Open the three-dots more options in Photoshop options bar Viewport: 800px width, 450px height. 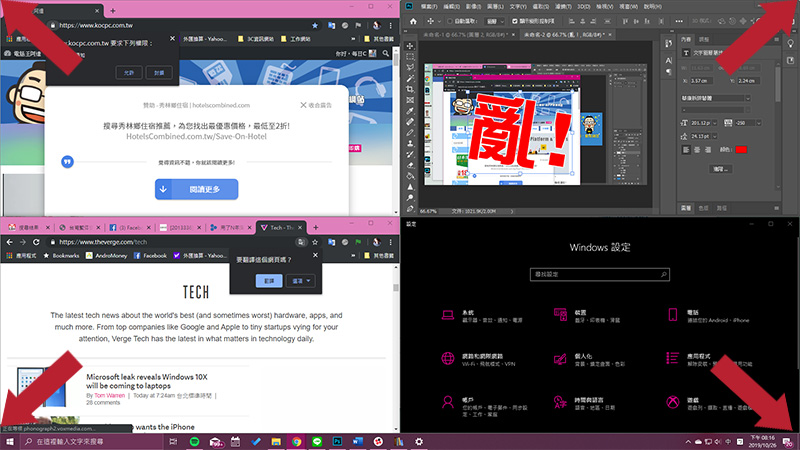(x=679, y=21)
